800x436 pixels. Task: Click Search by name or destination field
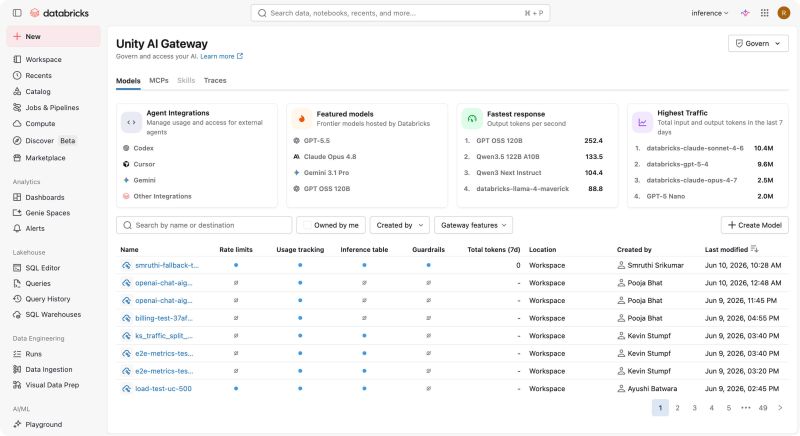click(204, 225)
